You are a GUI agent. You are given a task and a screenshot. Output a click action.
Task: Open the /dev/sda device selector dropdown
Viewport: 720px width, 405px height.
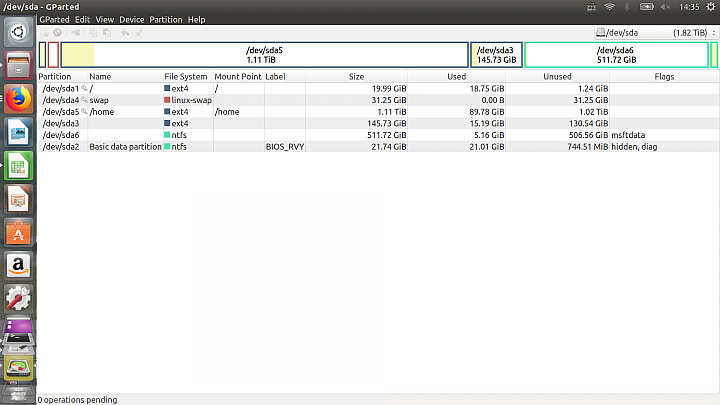pyautogui.click(x=656, y=33)
